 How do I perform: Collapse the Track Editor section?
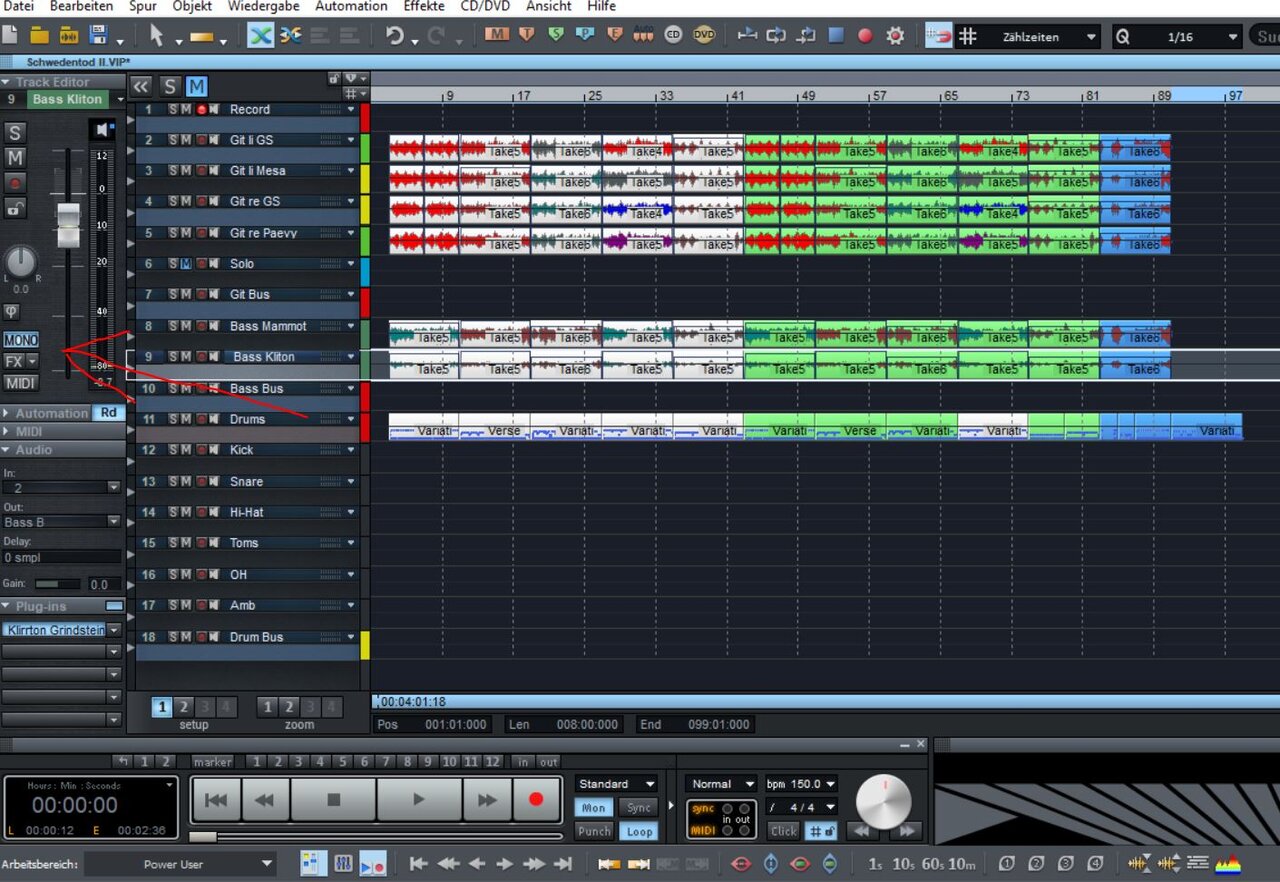(7, 82)
